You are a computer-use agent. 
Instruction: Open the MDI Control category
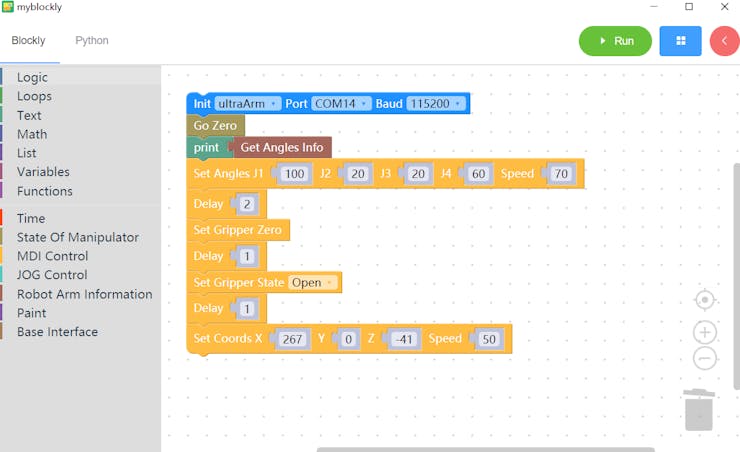click(80, 256)
